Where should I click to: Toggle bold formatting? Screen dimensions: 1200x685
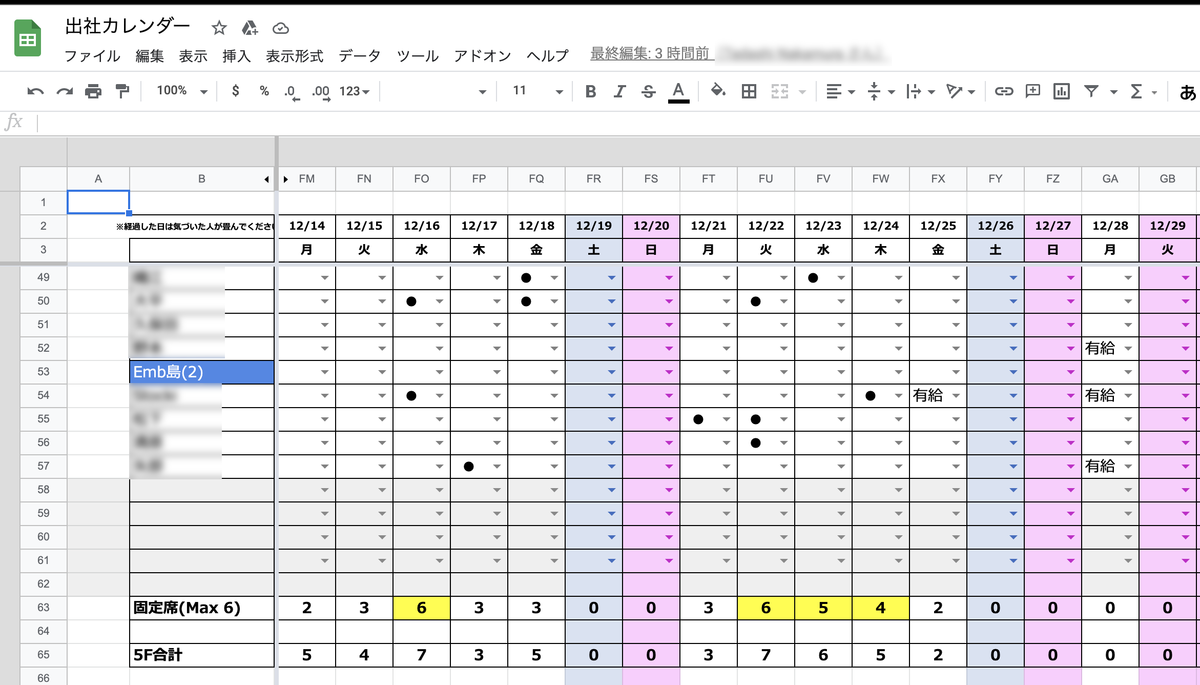[590, 91]
